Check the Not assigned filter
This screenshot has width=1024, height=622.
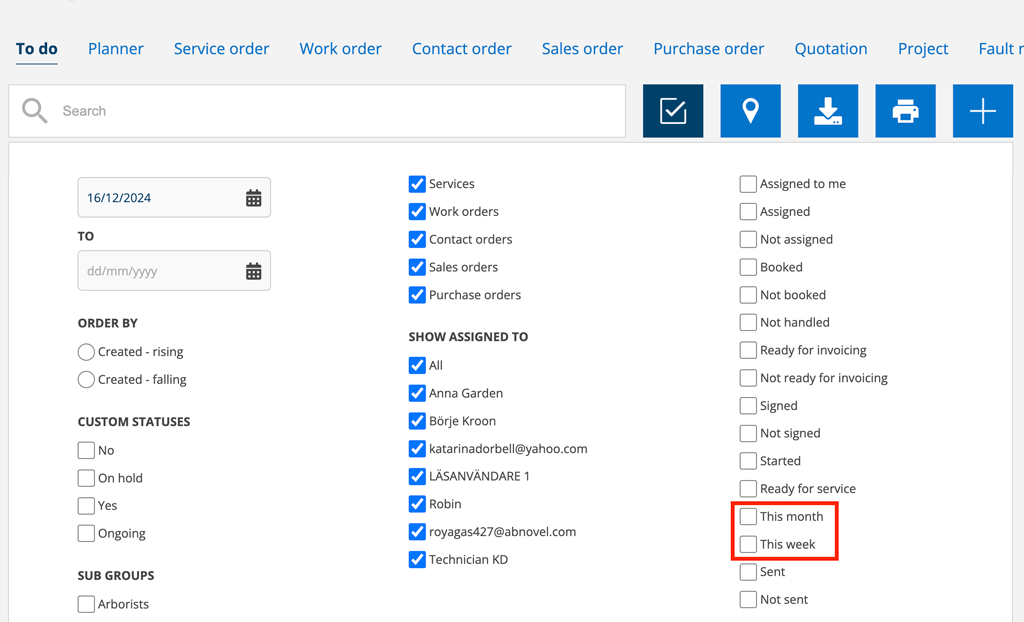pyautogui.click(x=748, y=240)
